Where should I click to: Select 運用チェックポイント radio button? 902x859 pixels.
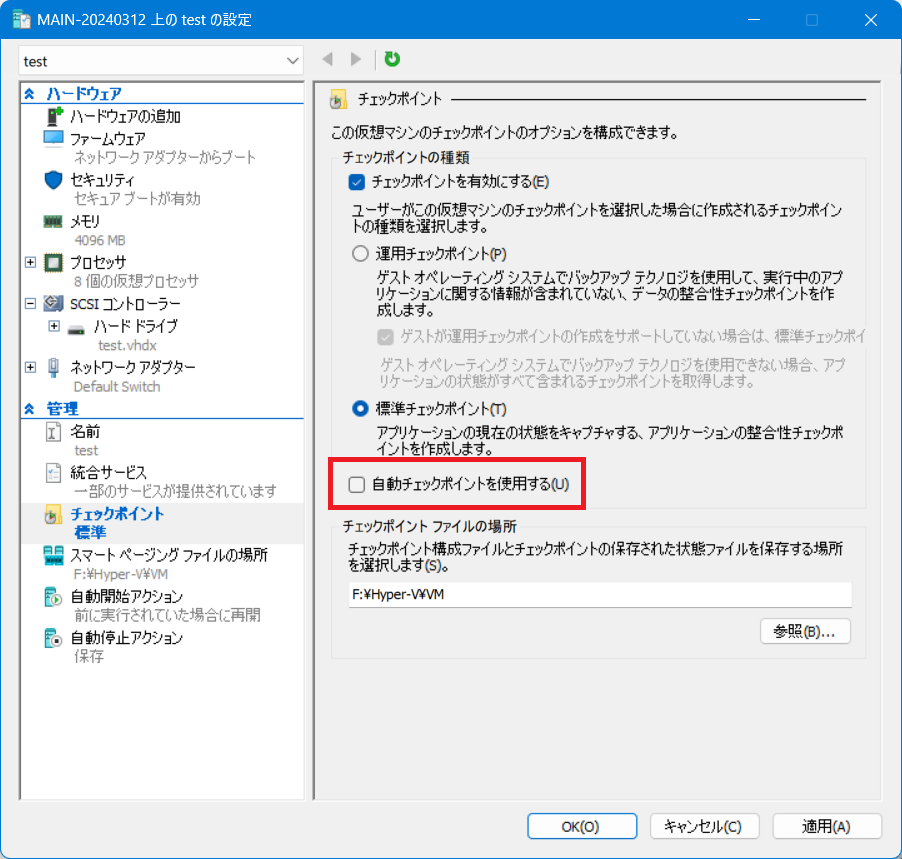coord(360,254)
